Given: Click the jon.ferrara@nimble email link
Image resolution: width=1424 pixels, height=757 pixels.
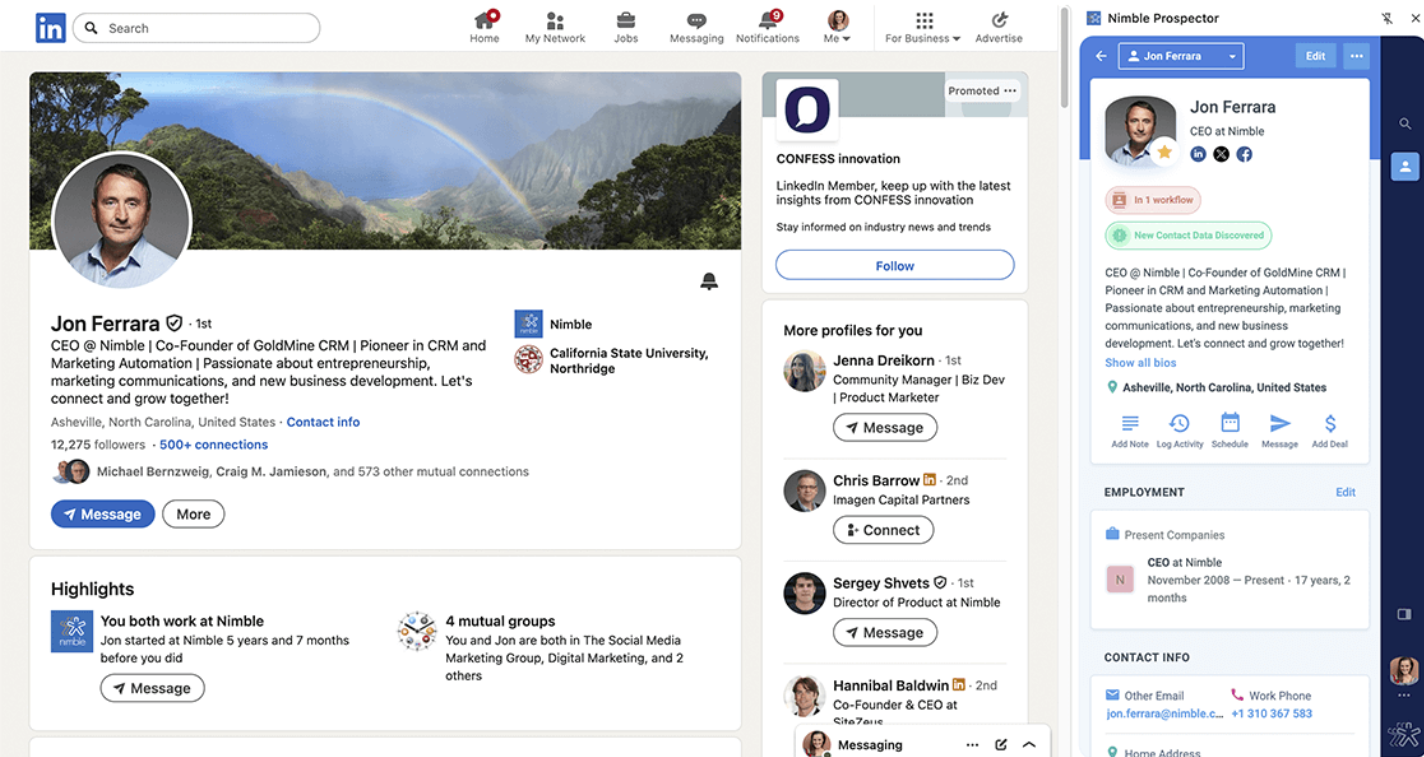Looking at the screenshot, I should pos(1165,713).
